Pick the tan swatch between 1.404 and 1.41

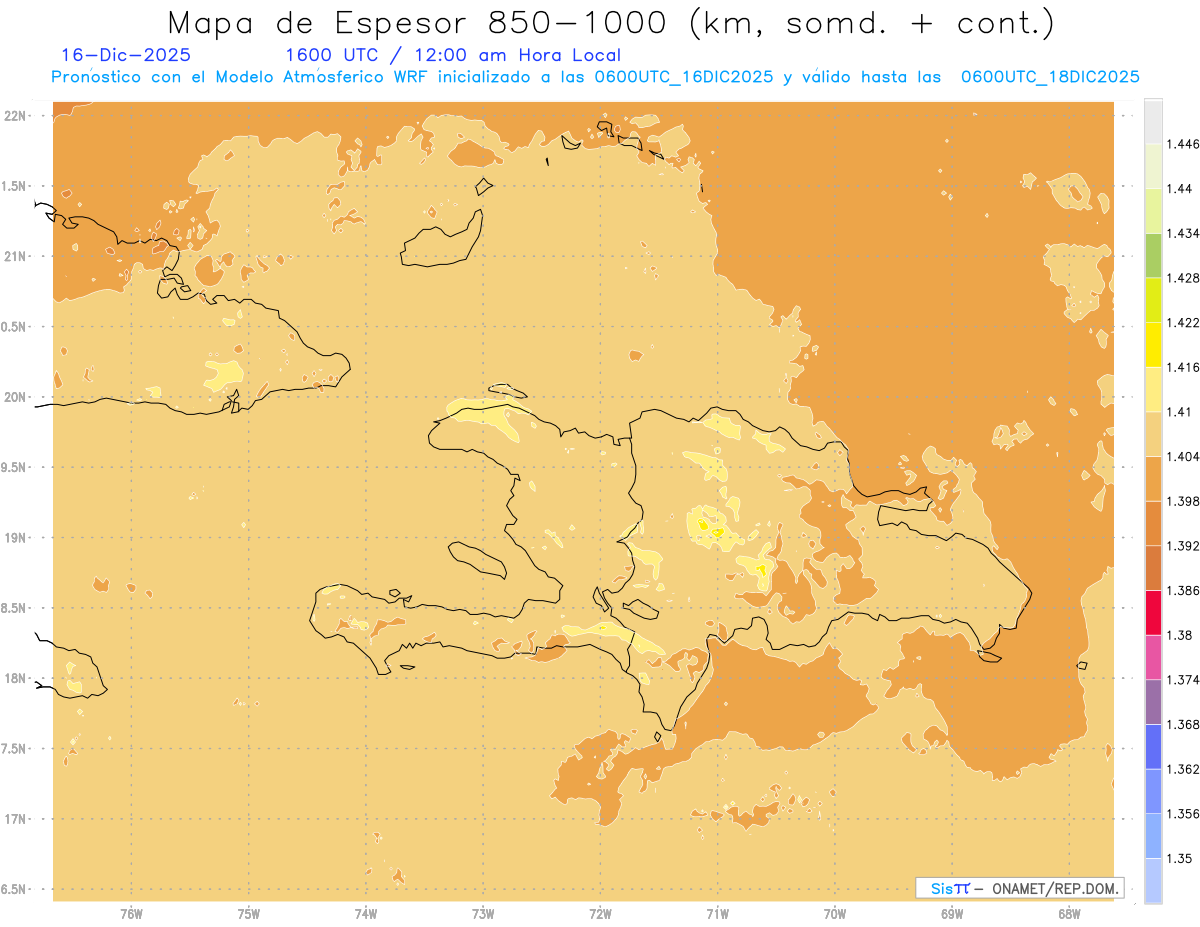1153,434
